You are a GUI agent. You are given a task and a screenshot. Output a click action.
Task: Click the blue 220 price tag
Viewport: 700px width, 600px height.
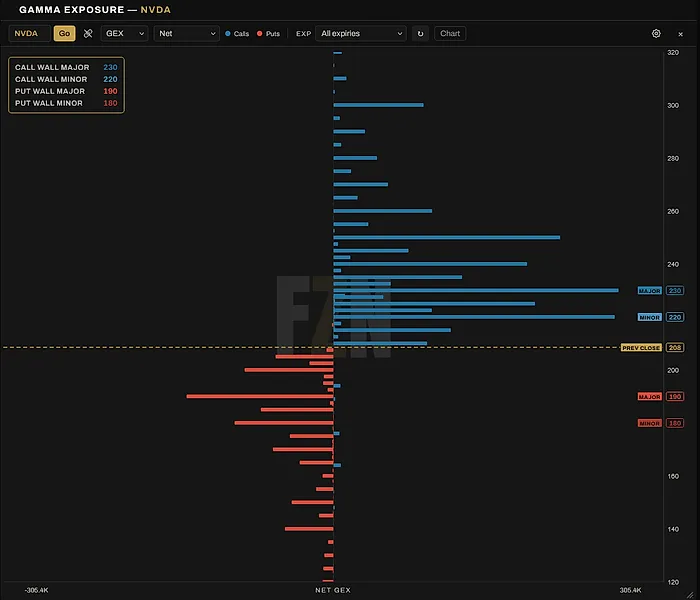pos(675,317)
